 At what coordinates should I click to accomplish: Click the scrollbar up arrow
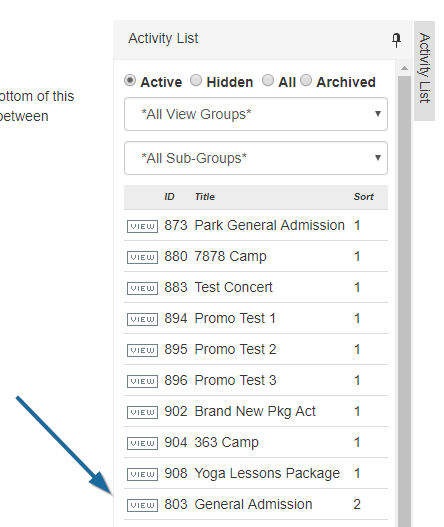405,68
